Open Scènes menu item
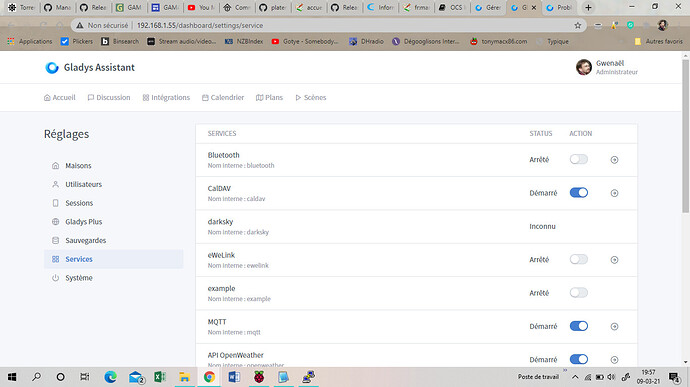 tap(311, 98)
